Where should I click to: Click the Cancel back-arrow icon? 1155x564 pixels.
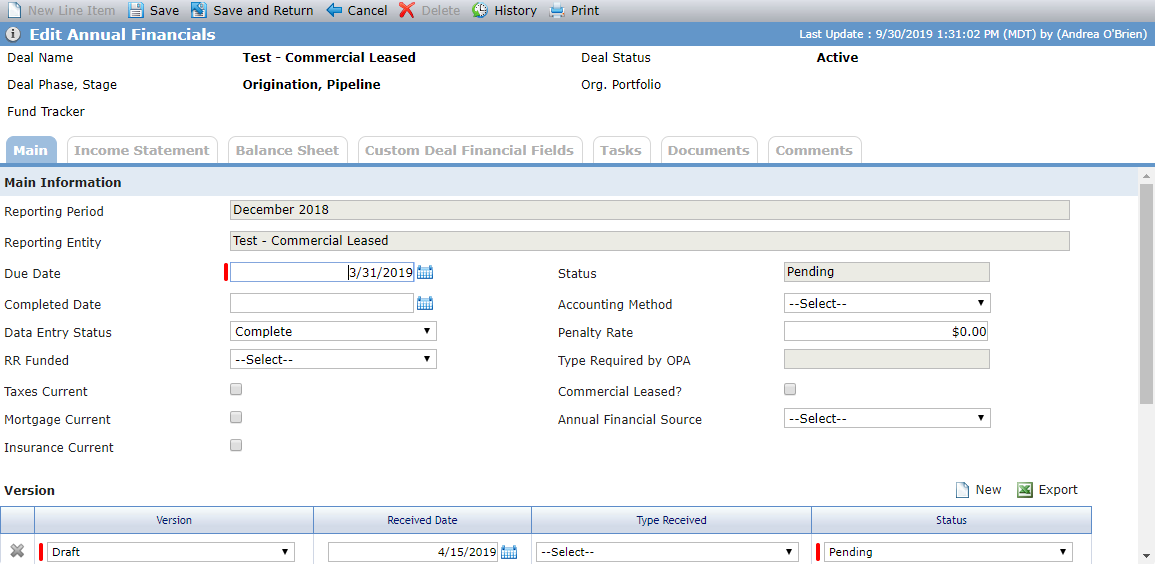334,10
